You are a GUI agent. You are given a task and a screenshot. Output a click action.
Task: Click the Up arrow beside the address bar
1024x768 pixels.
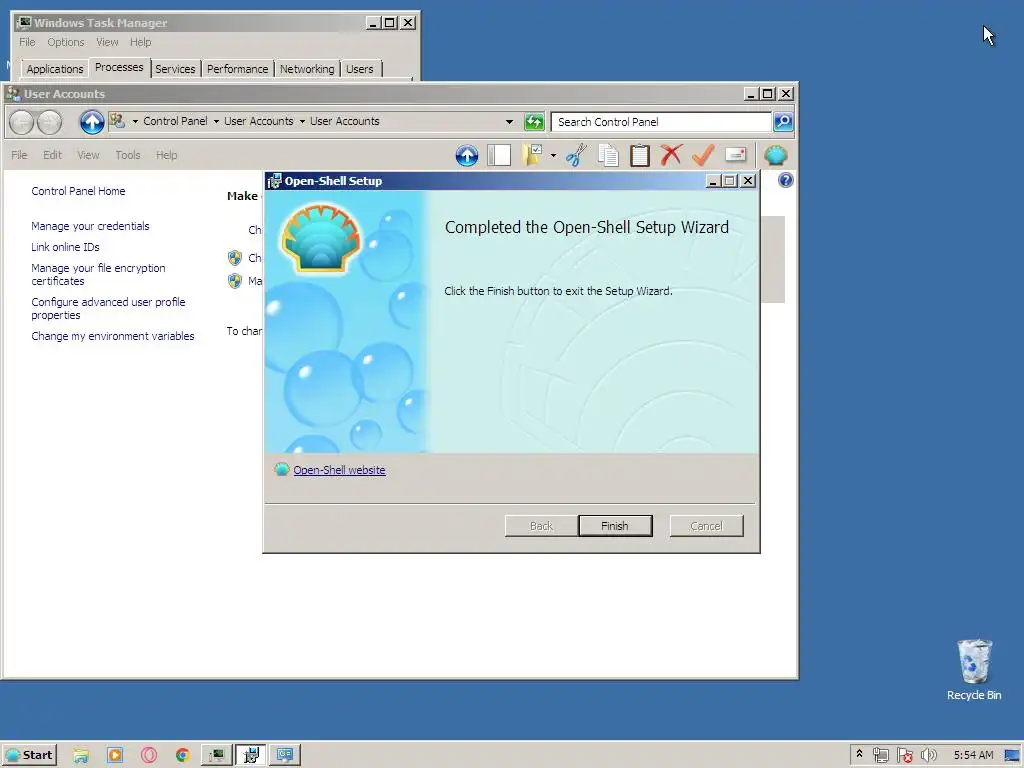click(92, 121)
